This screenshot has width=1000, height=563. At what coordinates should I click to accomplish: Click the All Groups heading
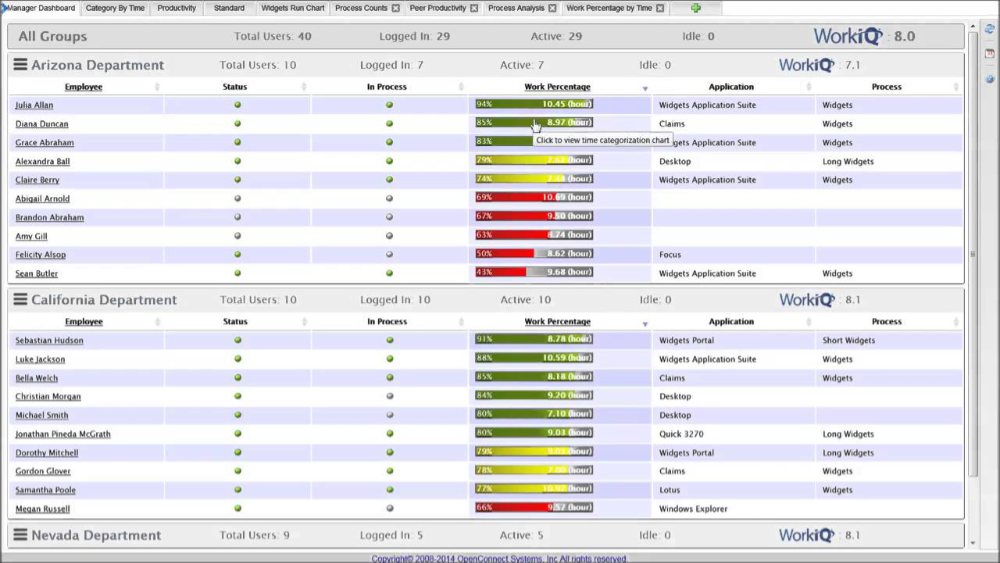(x=52, y=36)
